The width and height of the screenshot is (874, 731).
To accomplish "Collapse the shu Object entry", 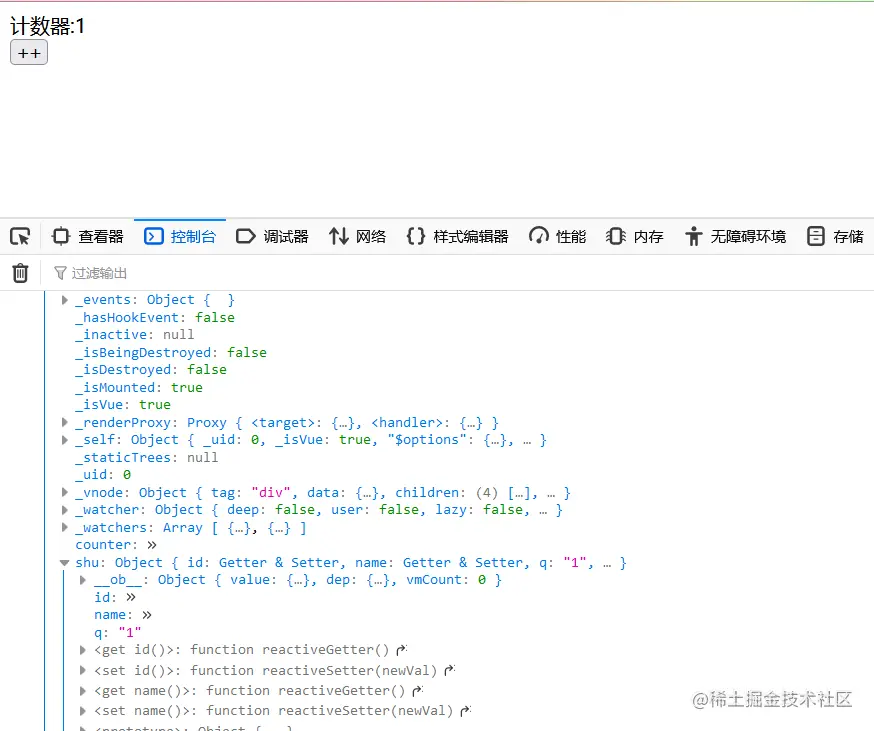I will coord(65,563).
